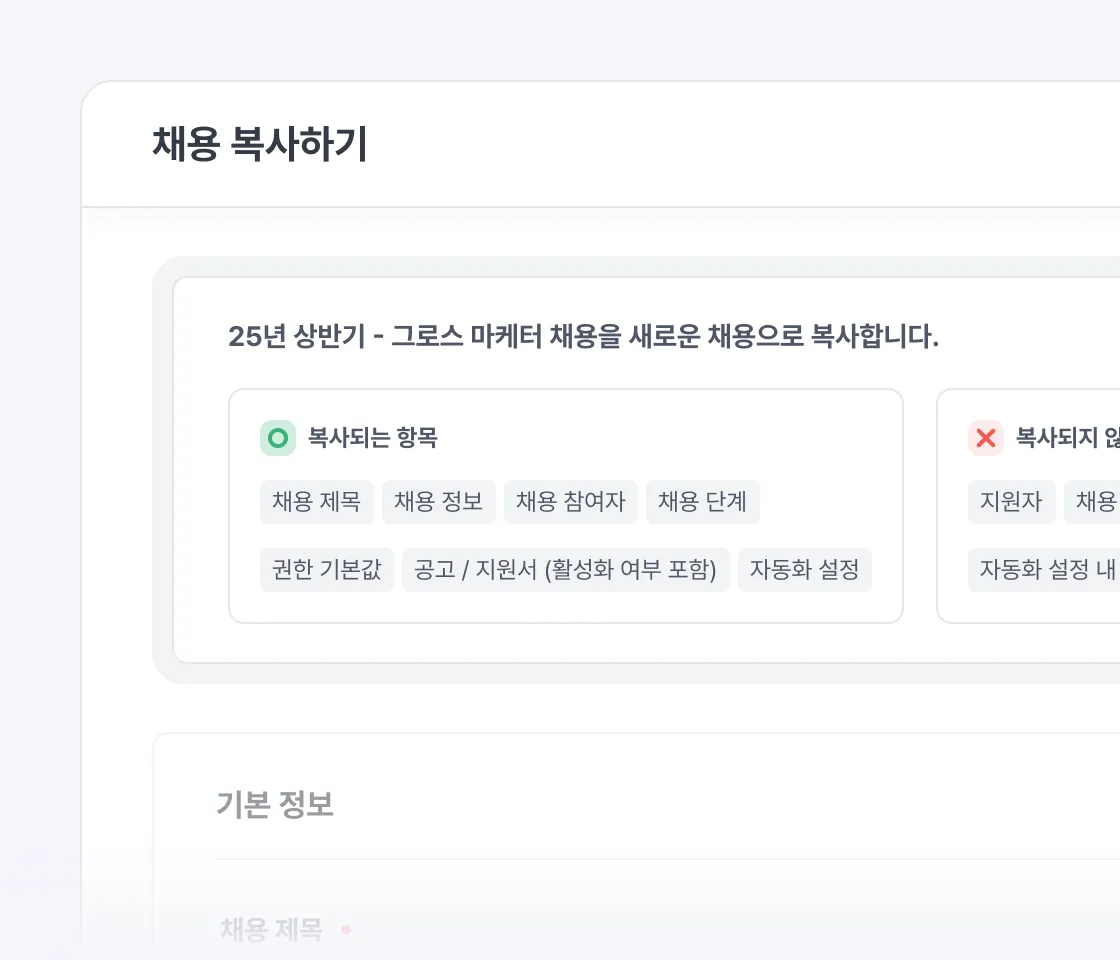
Task: Click the 기본 정보 section header
Action: 275,805
